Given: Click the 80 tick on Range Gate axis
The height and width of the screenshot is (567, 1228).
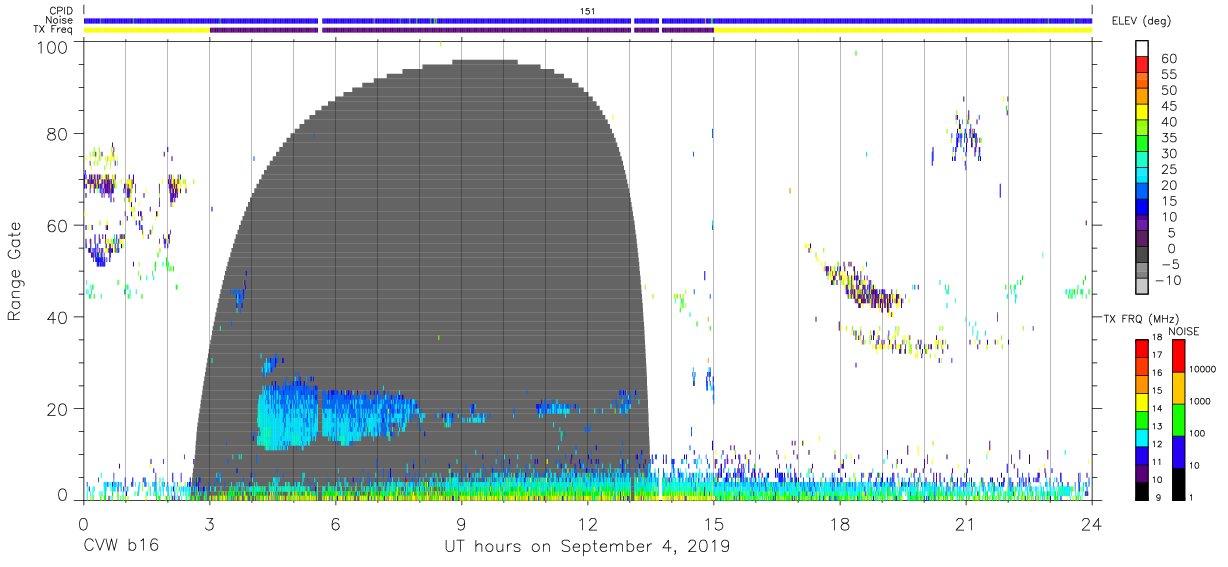Looking at the screenshot, I should [x=59, y=134].
